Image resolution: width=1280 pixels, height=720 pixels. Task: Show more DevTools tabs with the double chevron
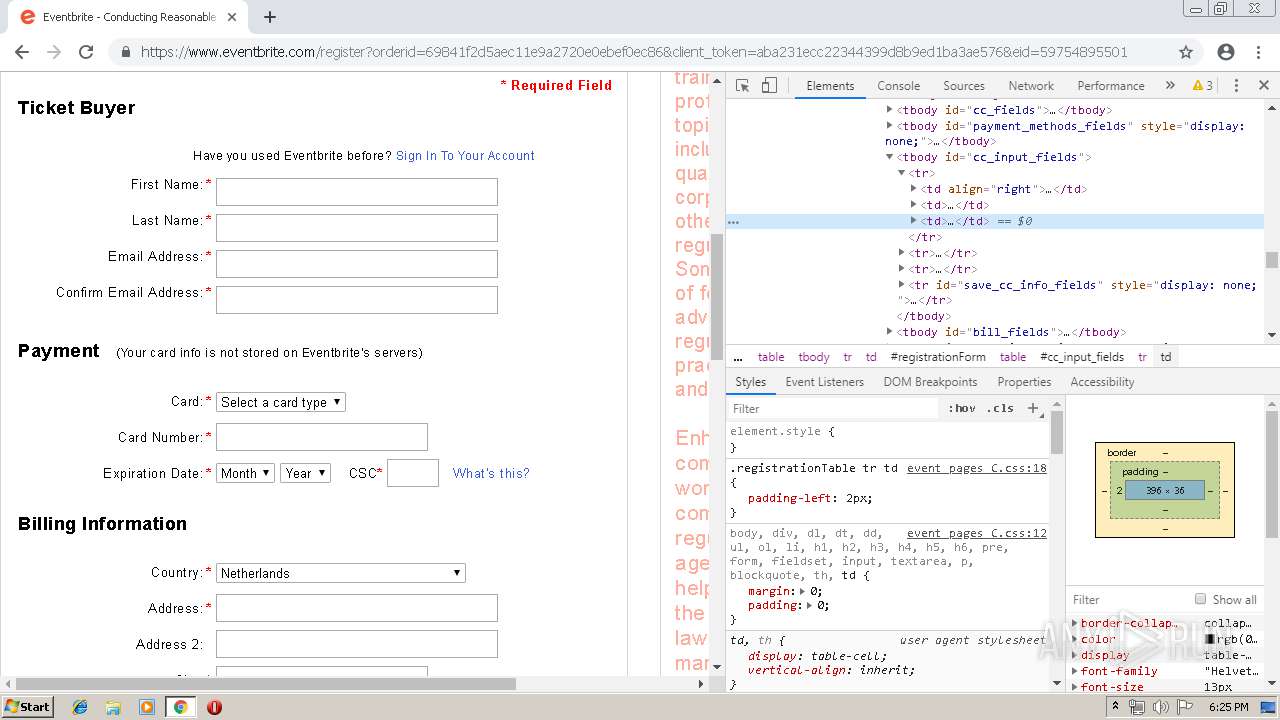(1170, 86)
